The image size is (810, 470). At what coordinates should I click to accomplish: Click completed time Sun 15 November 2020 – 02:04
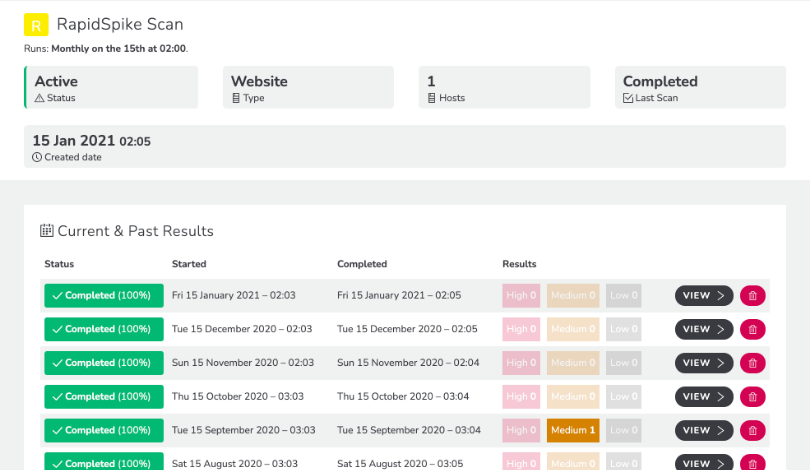408,363
